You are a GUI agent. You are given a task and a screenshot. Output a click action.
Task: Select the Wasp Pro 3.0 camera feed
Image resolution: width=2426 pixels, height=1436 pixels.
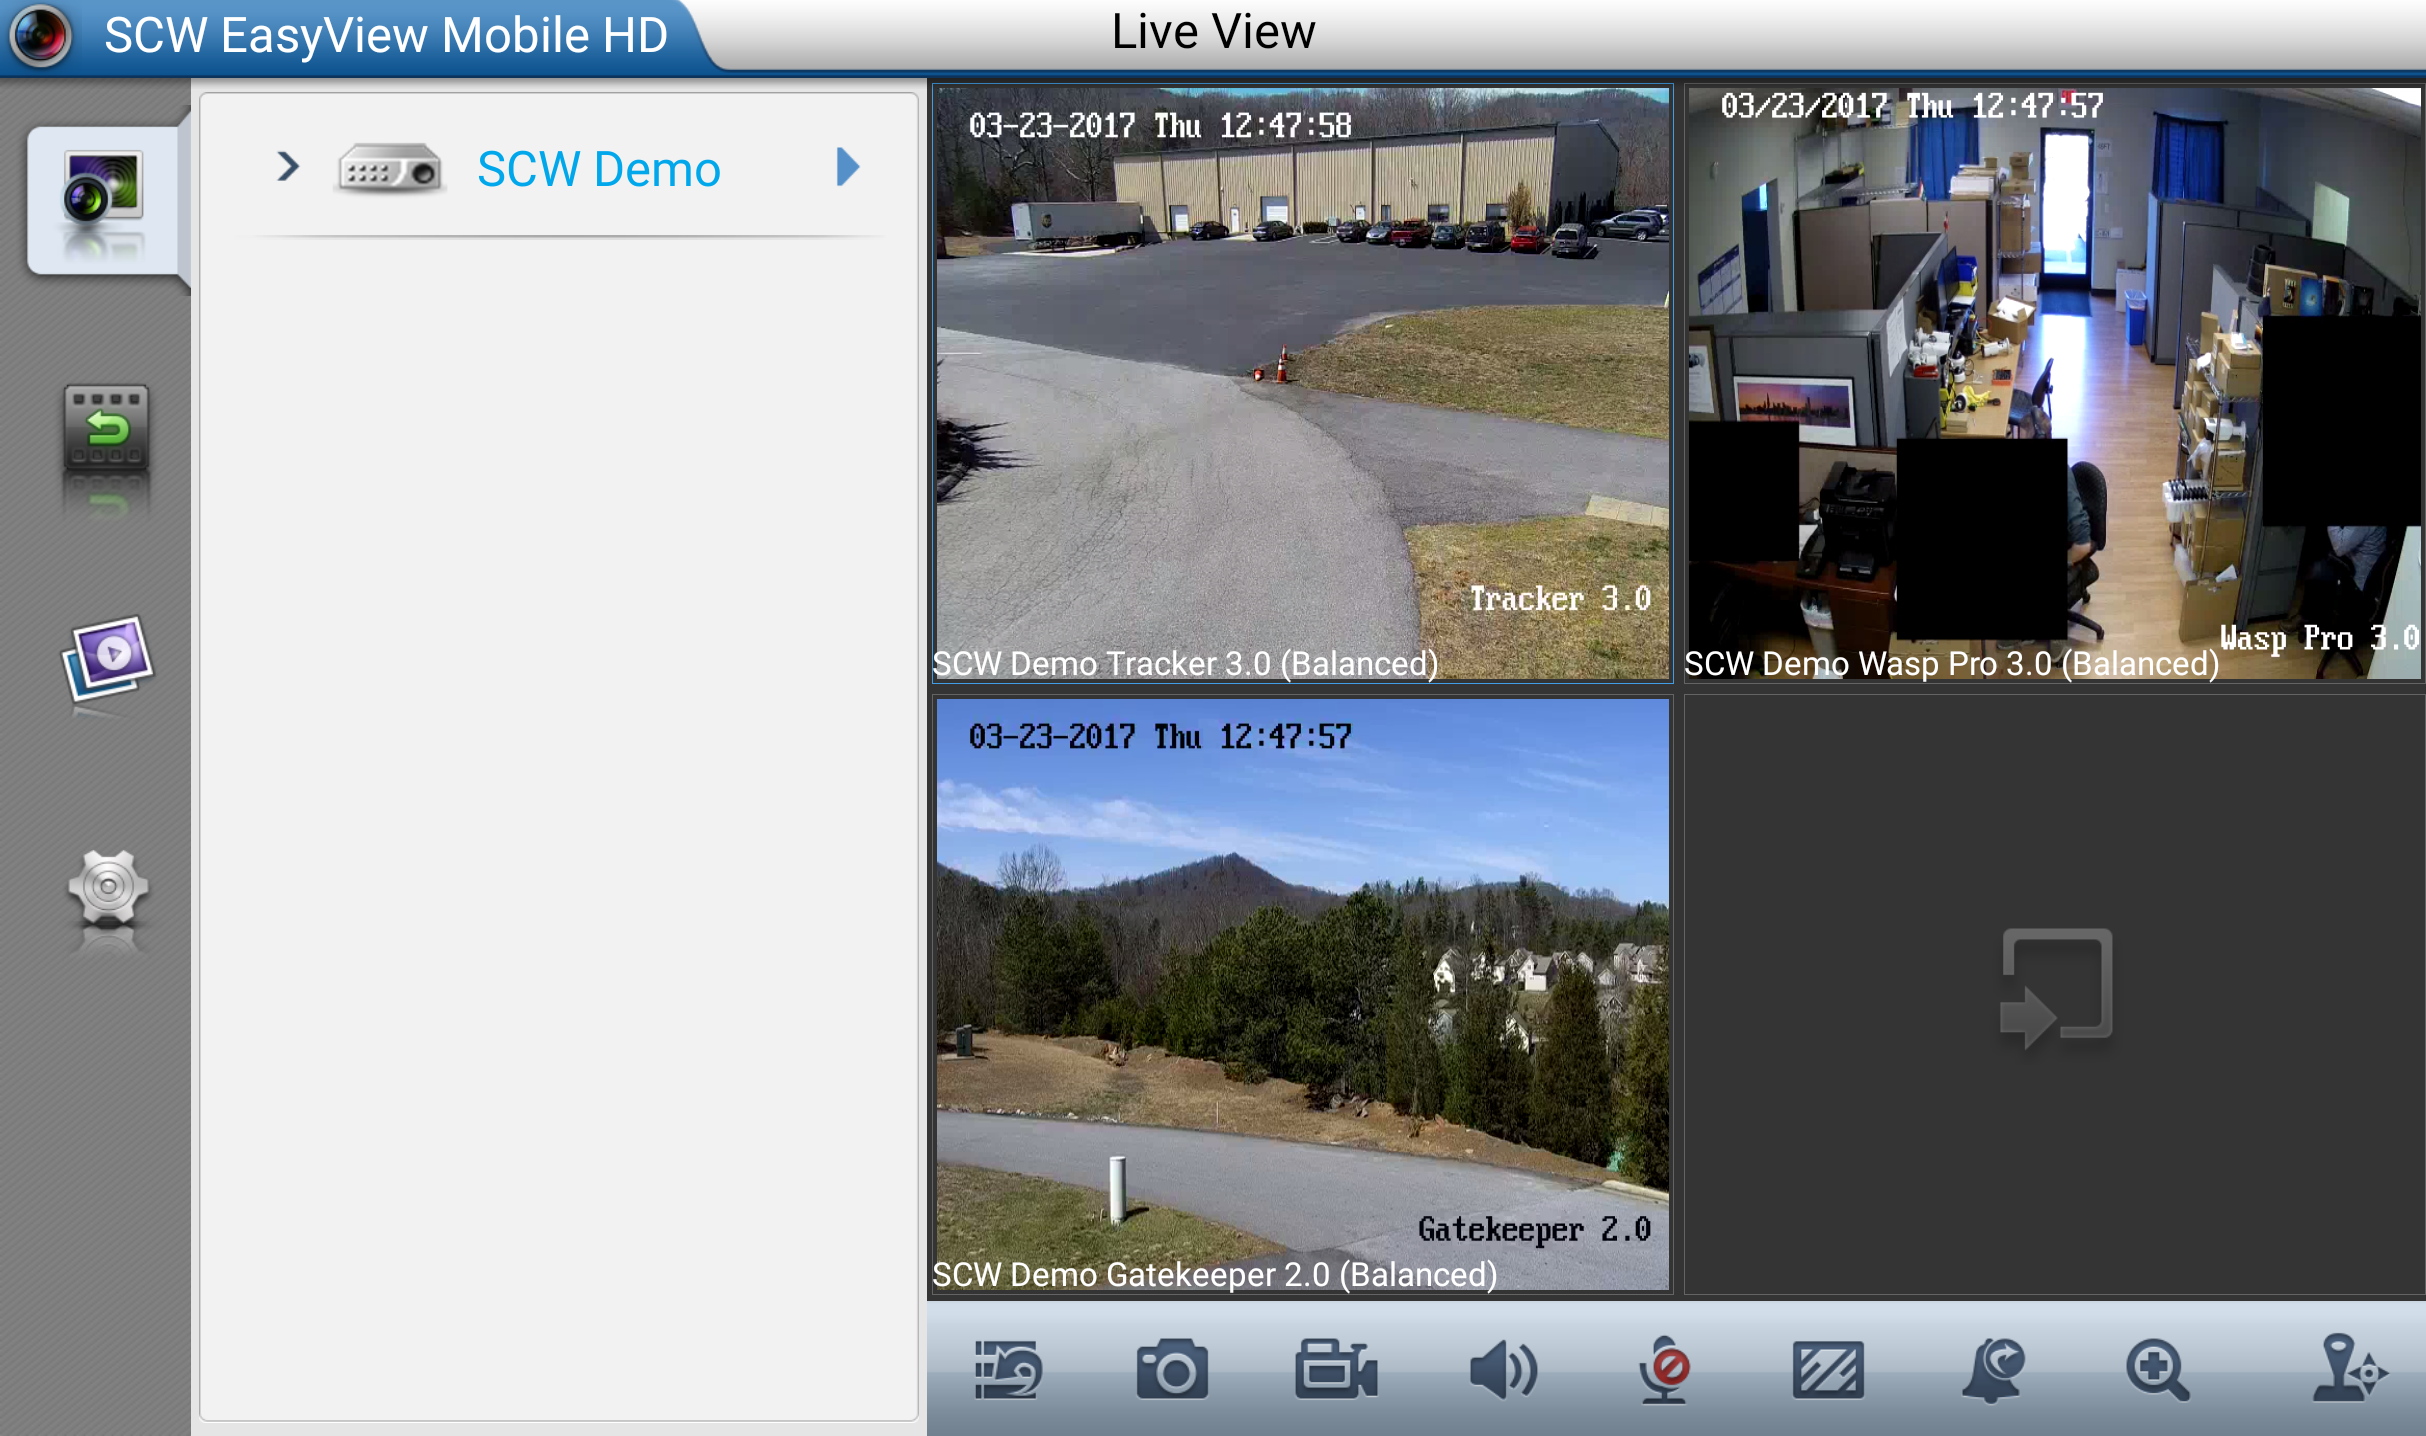2054,384
